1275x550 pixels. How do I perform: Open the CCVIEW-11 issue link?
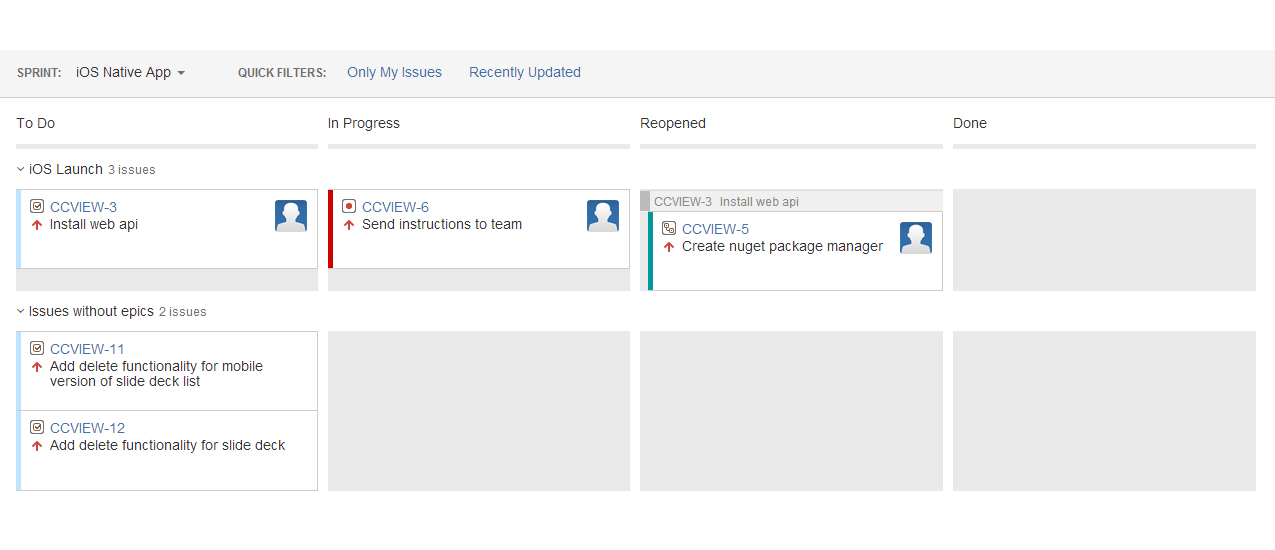(x=87, y=349)
